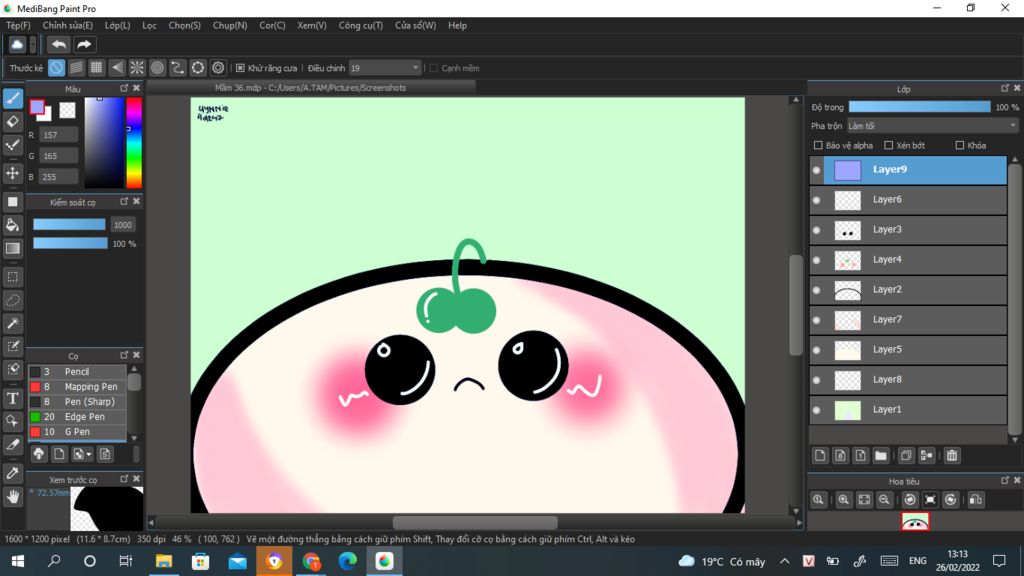1024x576 pixels.
Task: Select the rectangular Selection tool
Action: (x=12, y=277)
